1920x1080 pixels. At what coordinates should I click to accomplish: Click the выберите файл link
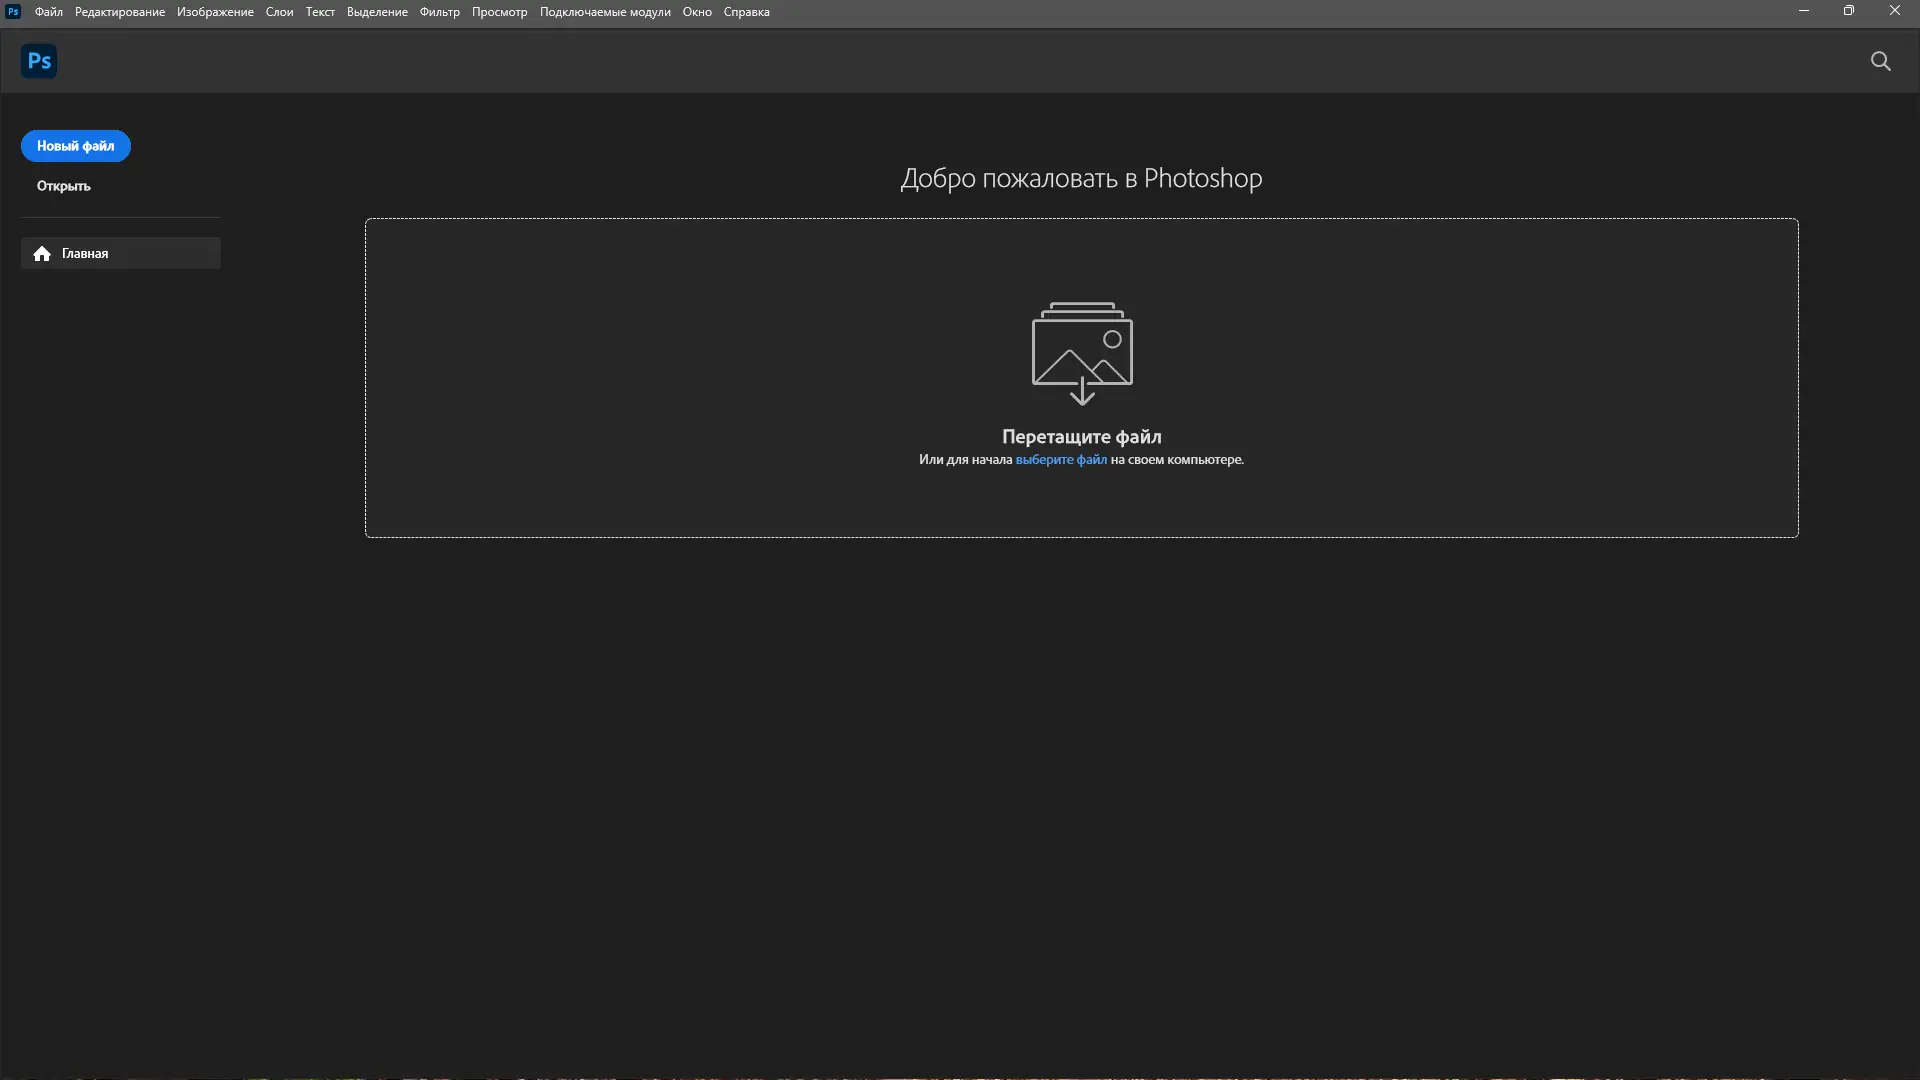(x=1061, y=460)
